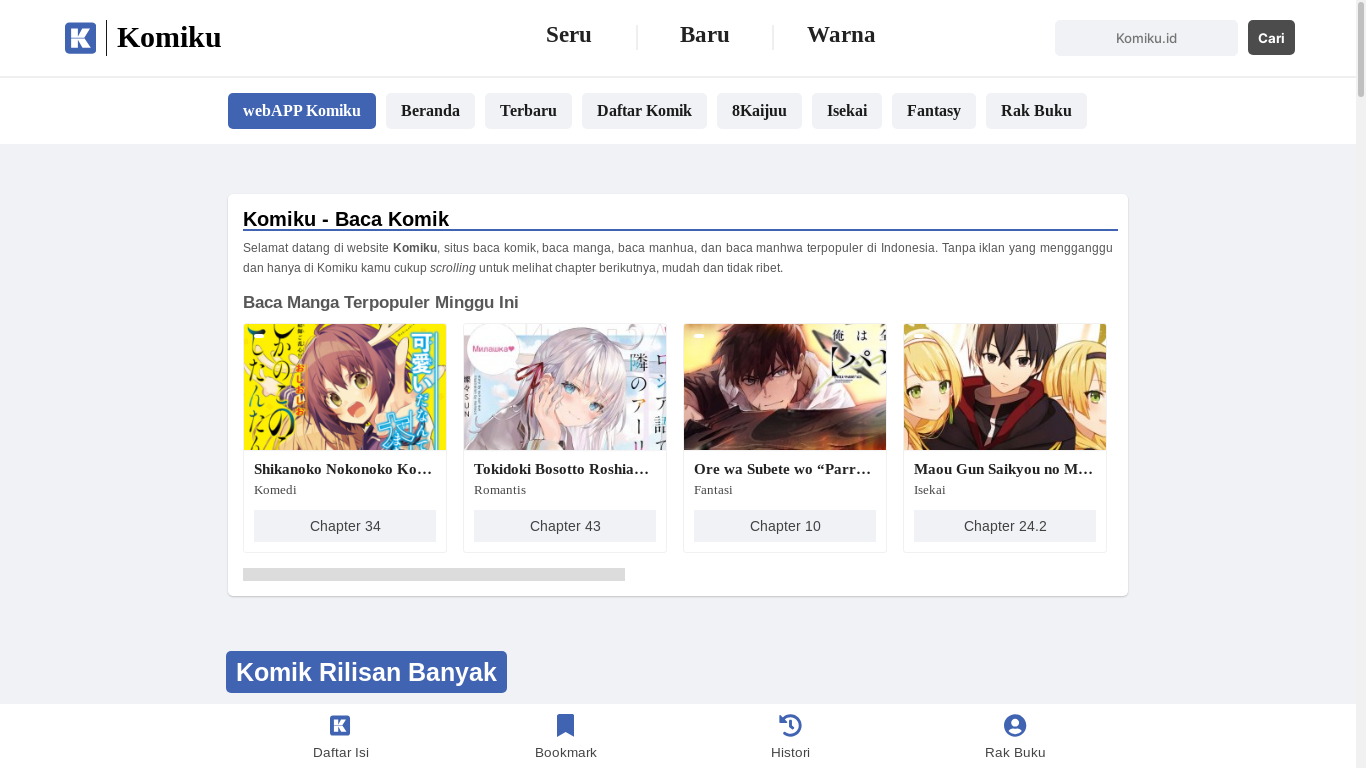Click the Cari search button
The height and width of the screenshot is (768, 1366).
[1271, 38]
